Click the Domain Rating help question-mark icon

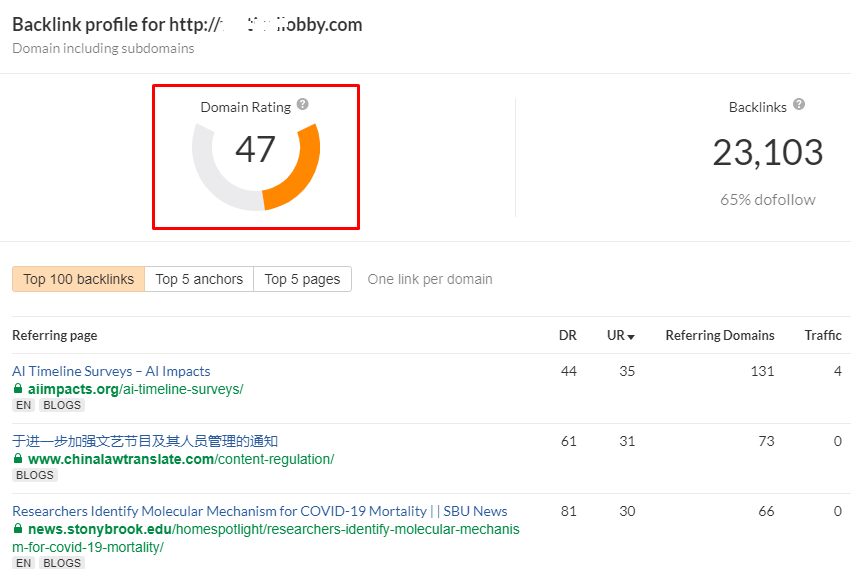pyautogui.click(x=303, y=105)
